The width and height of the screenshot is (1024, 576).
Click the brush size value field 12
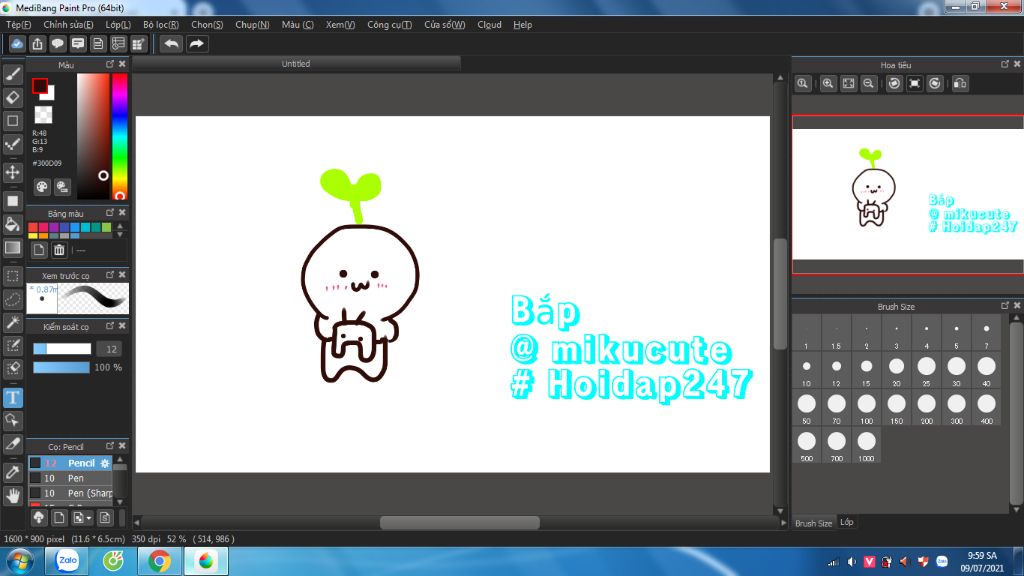click(x=110, y=349)
